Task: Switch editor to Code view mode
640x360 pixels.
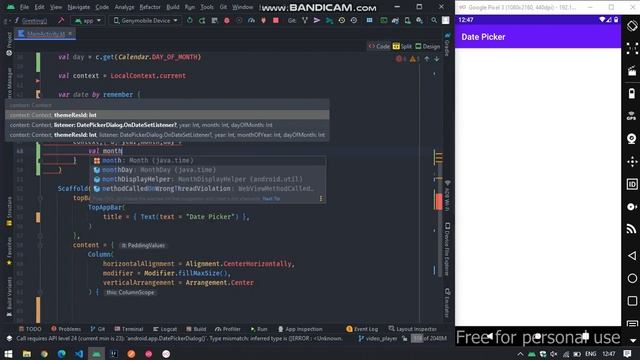Action: coord(379,46)
